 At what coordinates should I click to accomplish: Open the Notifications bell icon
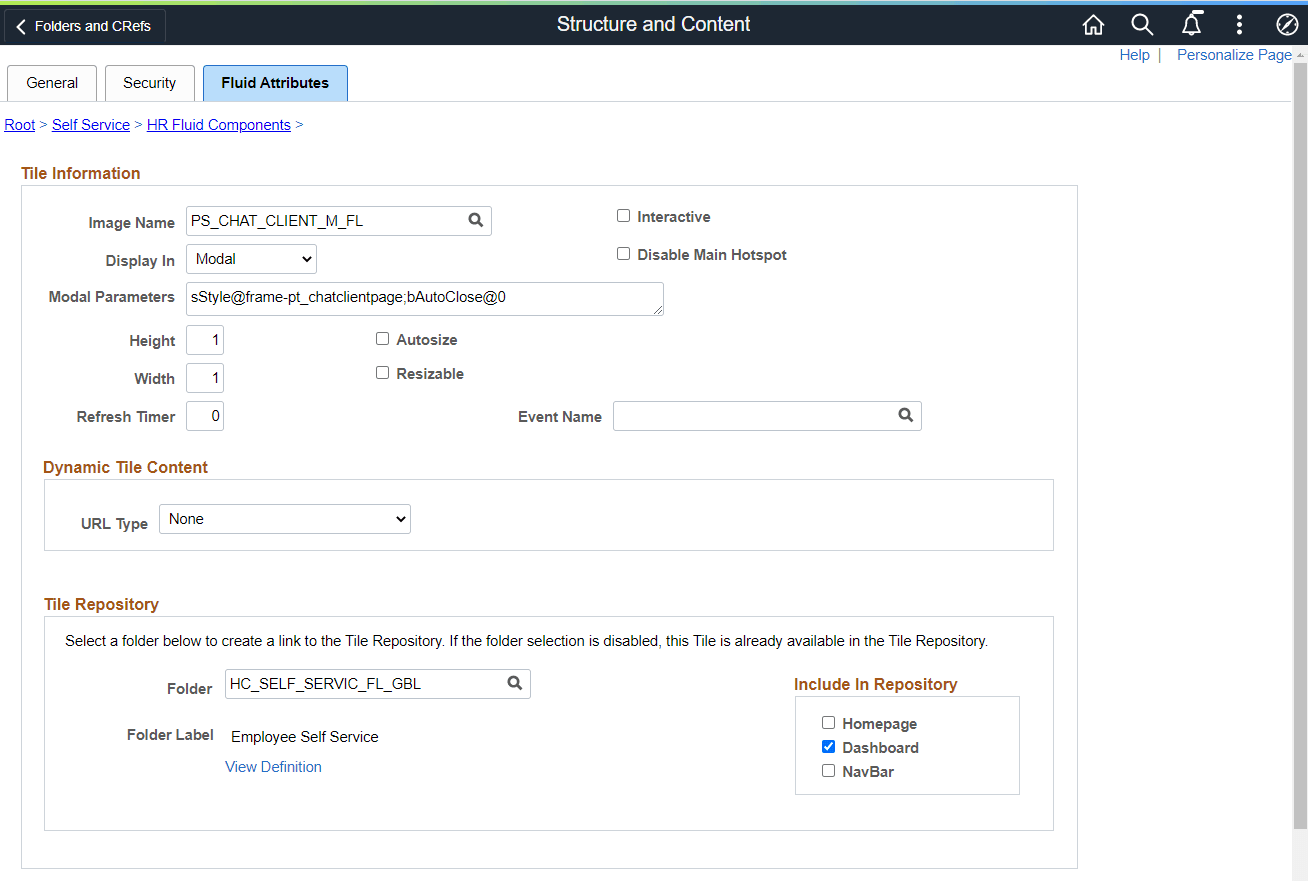(1191, 24)
